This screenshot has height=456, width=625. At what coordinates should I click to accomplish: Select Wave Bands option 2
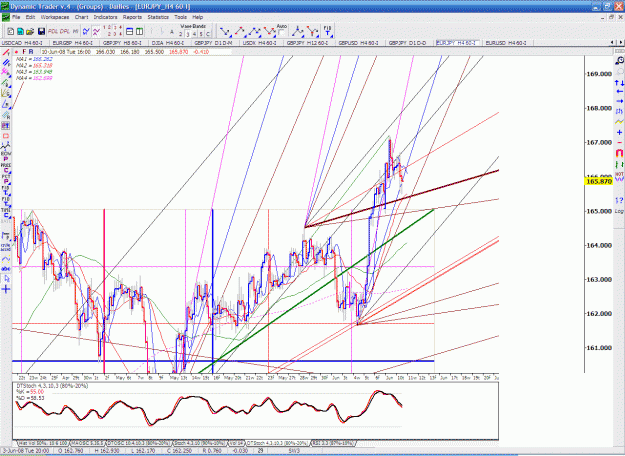[181, 34]
